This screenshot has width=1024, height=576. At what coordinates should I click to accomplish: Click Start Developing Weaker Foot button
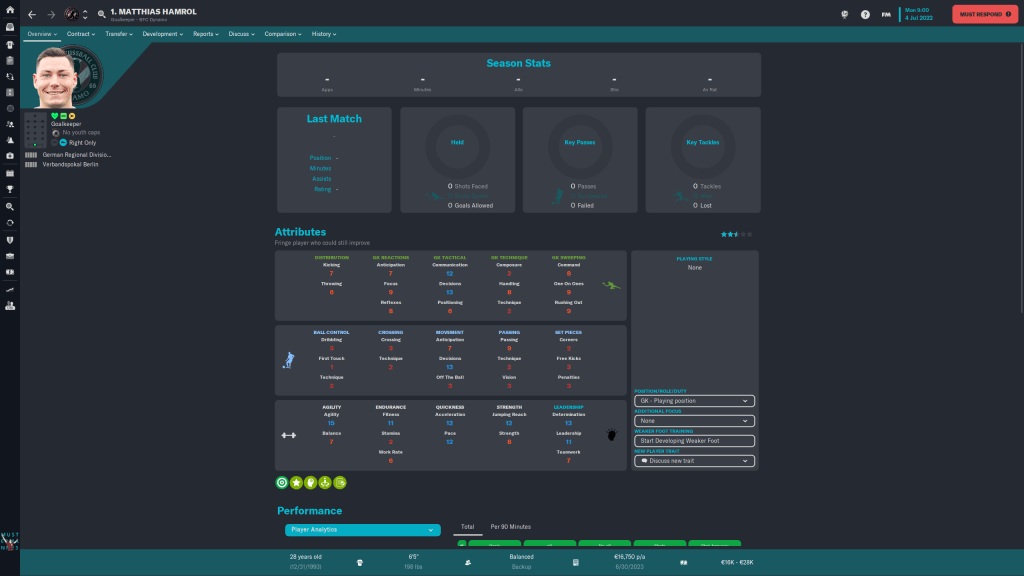(694, 441)
